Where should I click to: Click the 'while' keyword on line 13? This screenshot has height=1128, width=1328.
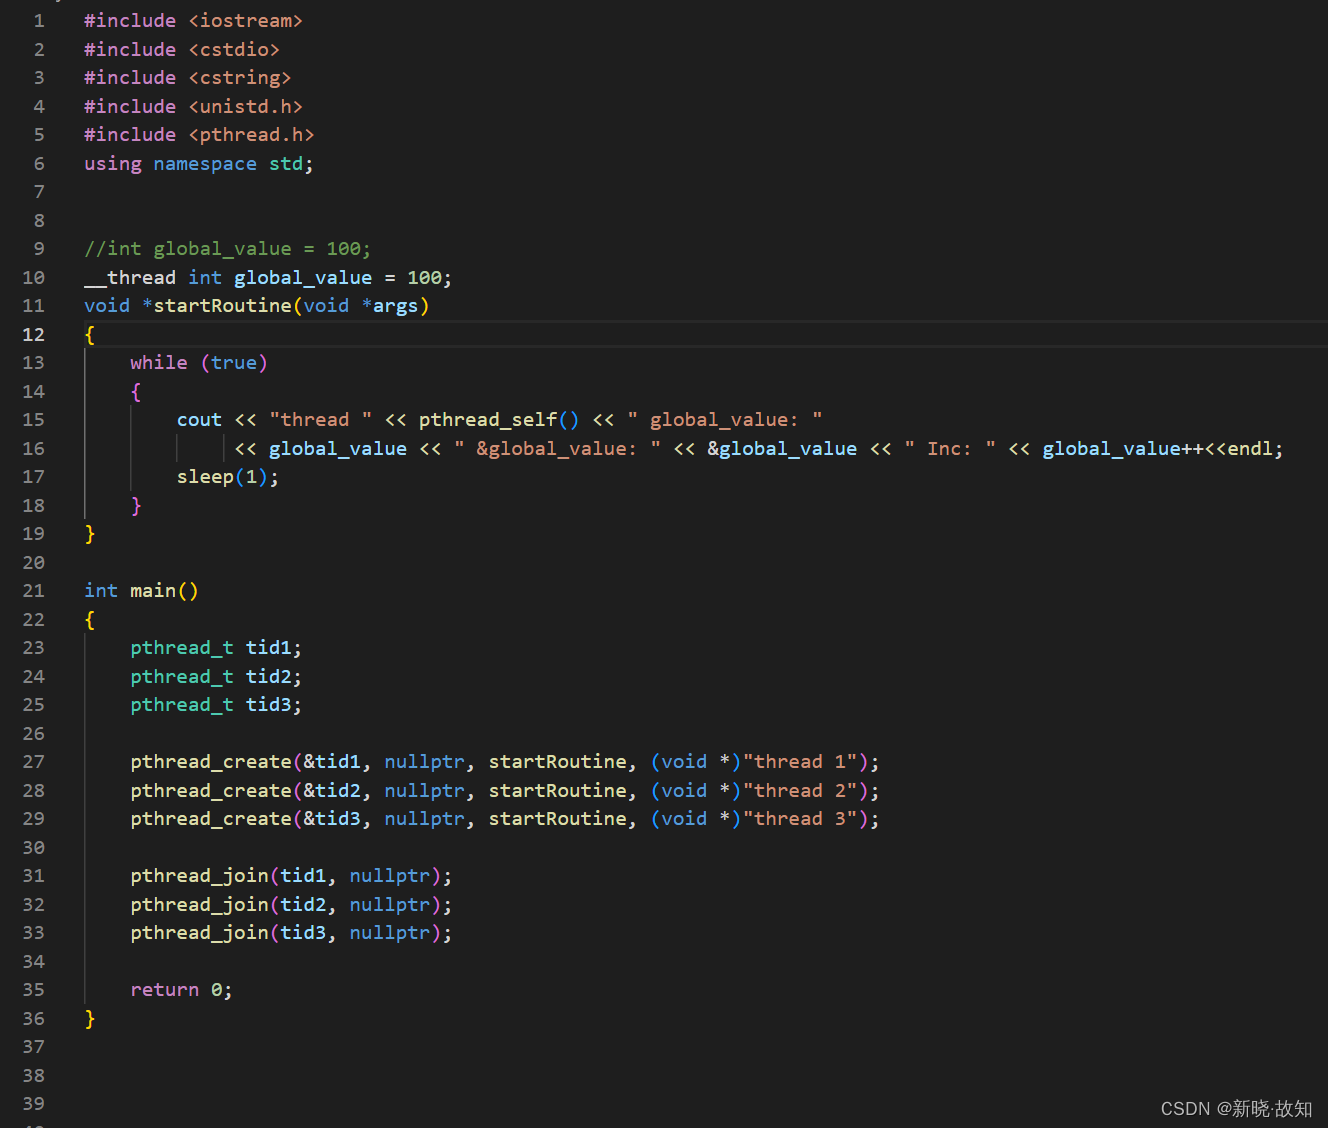pos(159,363)
